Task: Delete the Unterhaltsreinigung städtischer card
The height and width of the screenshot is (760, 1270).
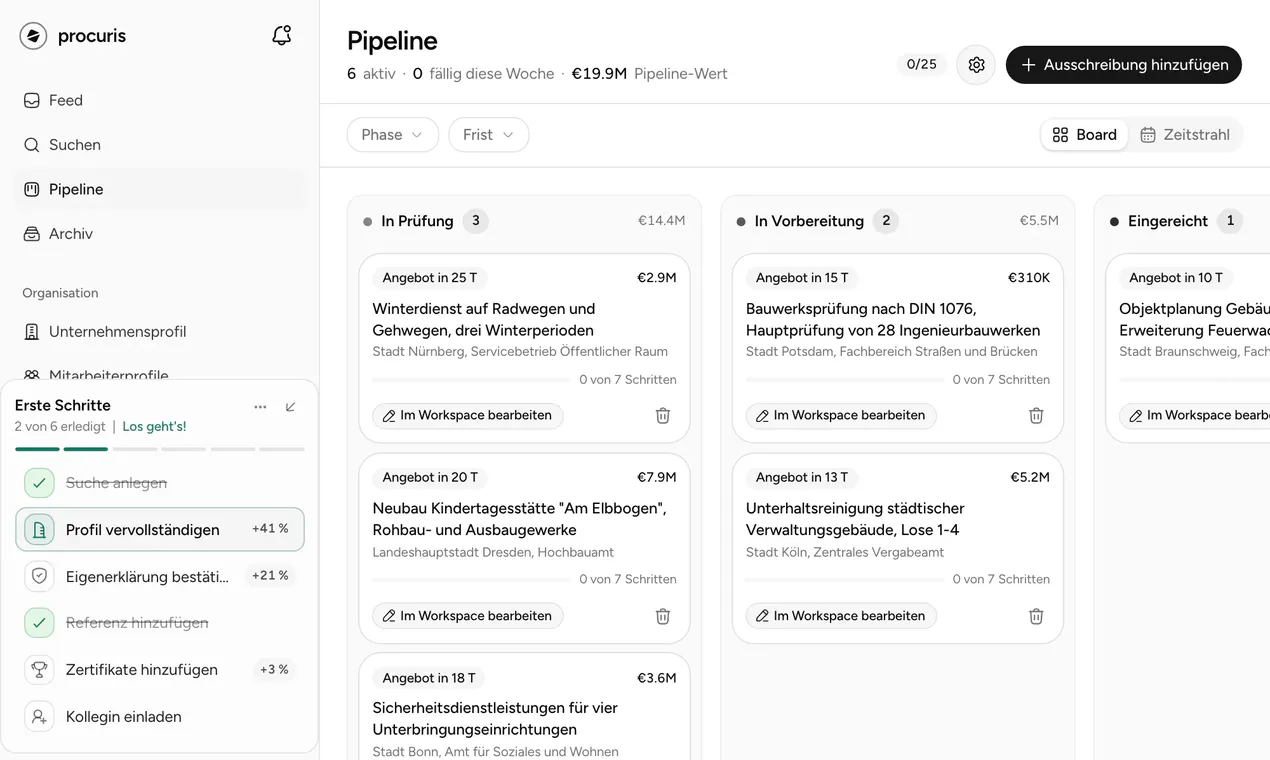Action: pos(1036,616)
